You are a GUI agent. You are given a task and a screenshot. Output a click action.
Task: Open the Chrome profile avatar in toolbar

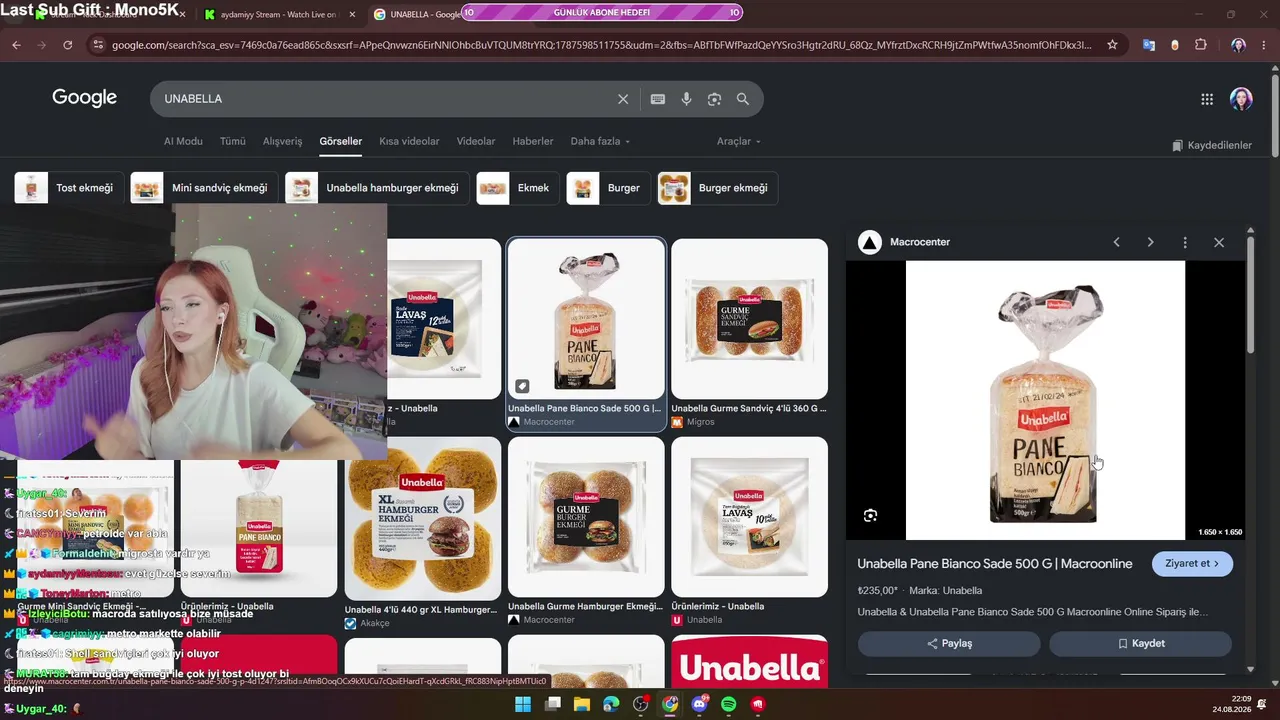1238,45
